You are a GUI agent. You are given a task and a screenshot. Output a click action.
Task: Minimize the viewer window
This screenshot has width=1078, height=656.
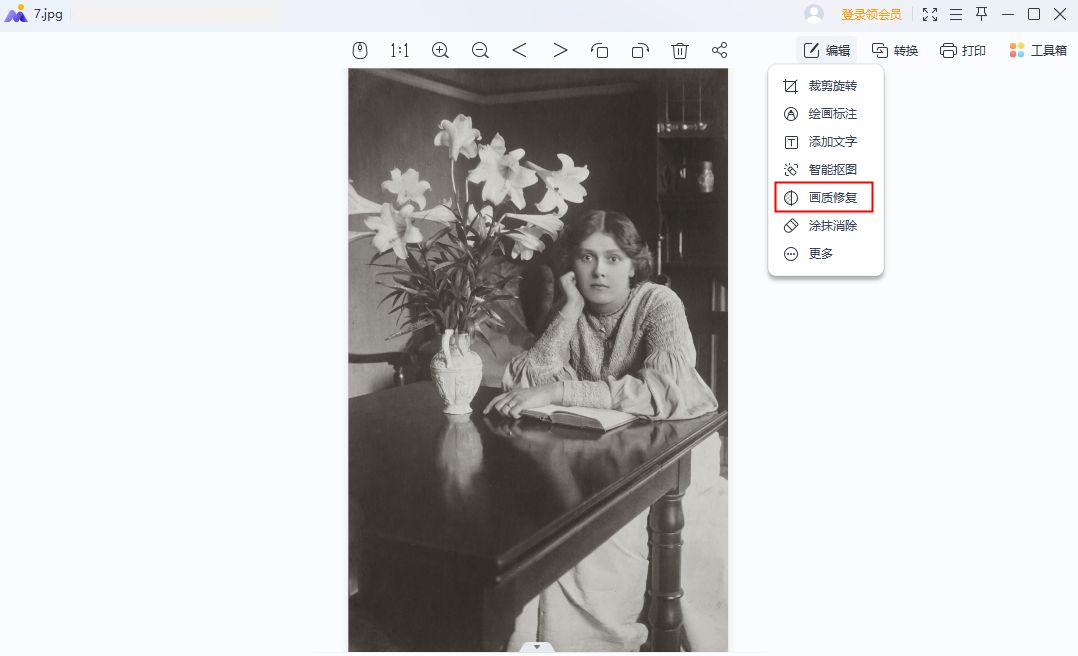point(1008,14)
